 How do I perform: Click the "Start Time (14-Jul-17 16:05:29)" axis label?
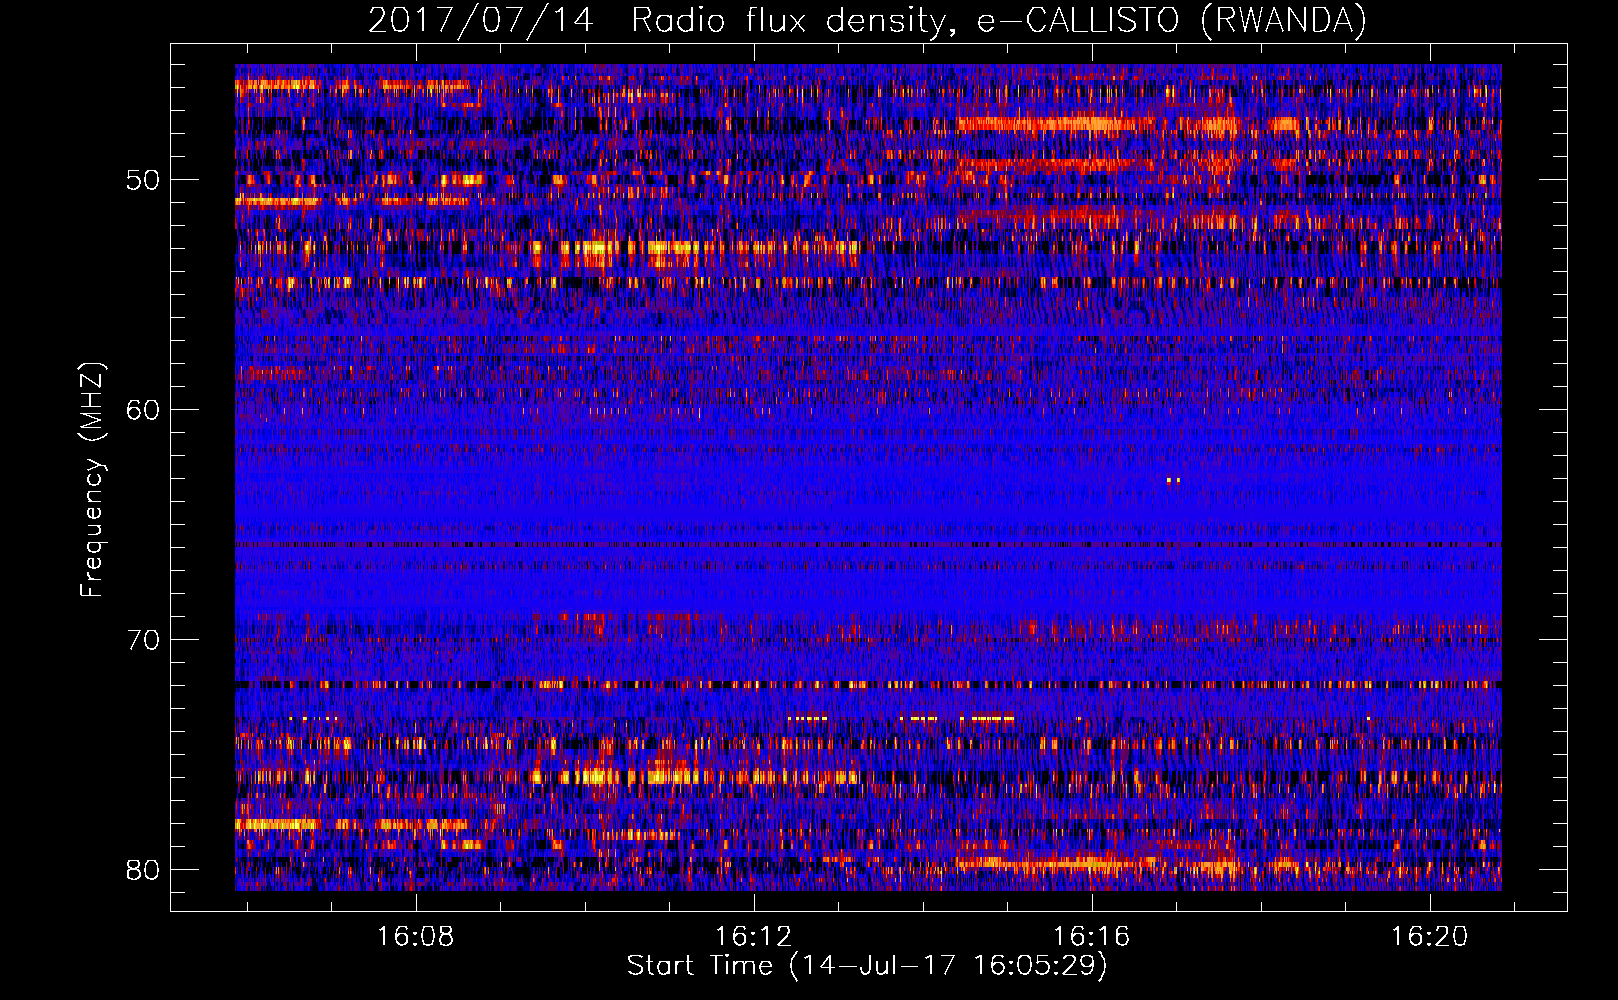coord(867,966)
